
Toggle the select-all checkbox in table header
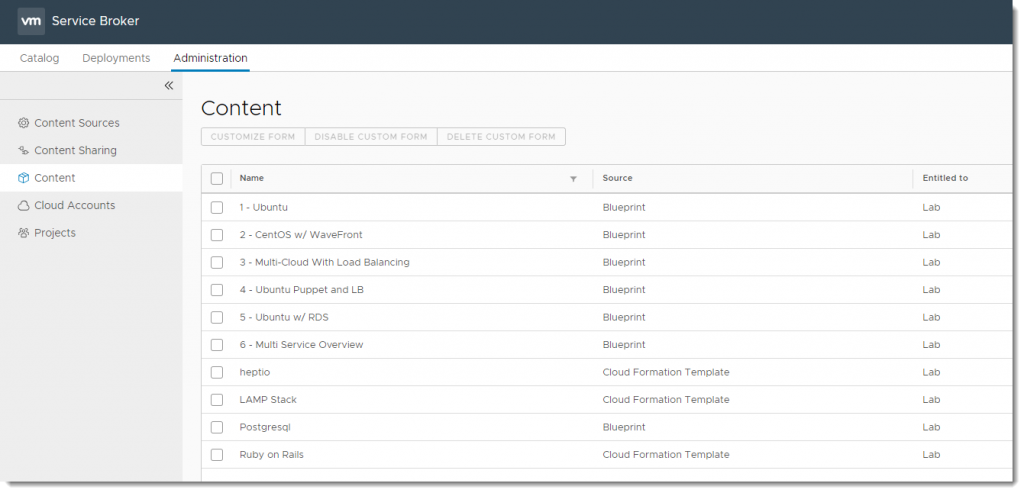point(217,178)
